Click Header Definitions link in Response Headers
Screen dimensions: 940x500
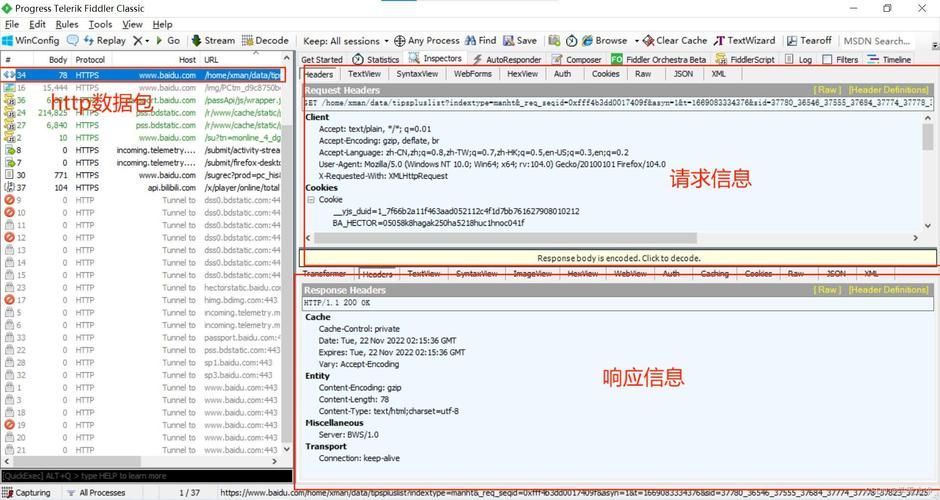pyautogui.click(x=888, y=290)
